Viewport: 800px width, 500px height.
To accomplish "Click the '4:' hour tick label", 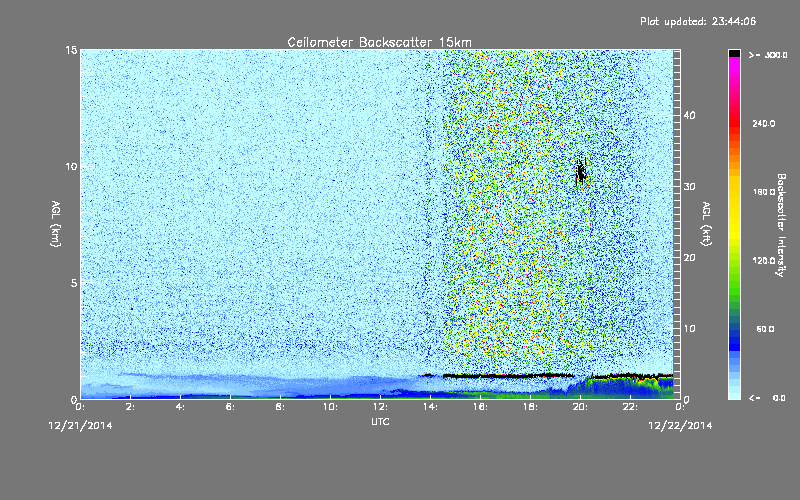I will (x=180, y=407).
